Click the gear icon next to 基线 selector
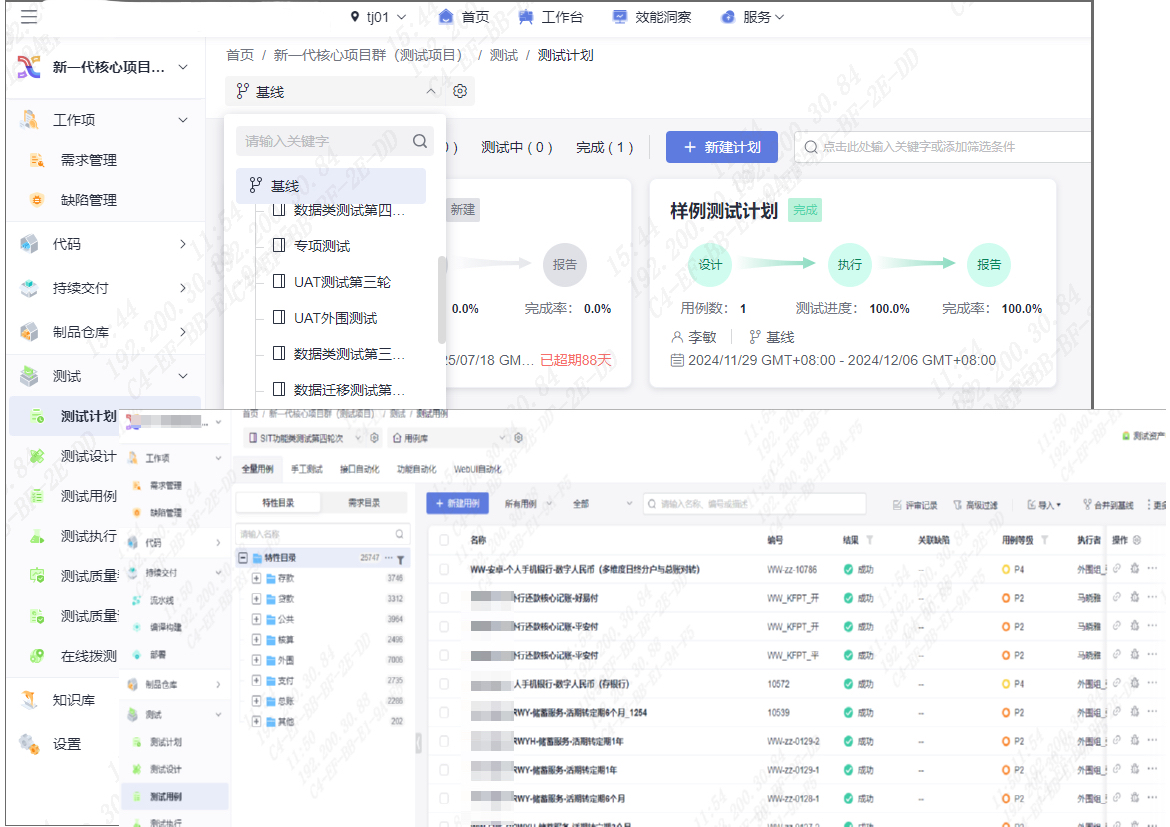The image size is (1170, 827). pos(460,91)
